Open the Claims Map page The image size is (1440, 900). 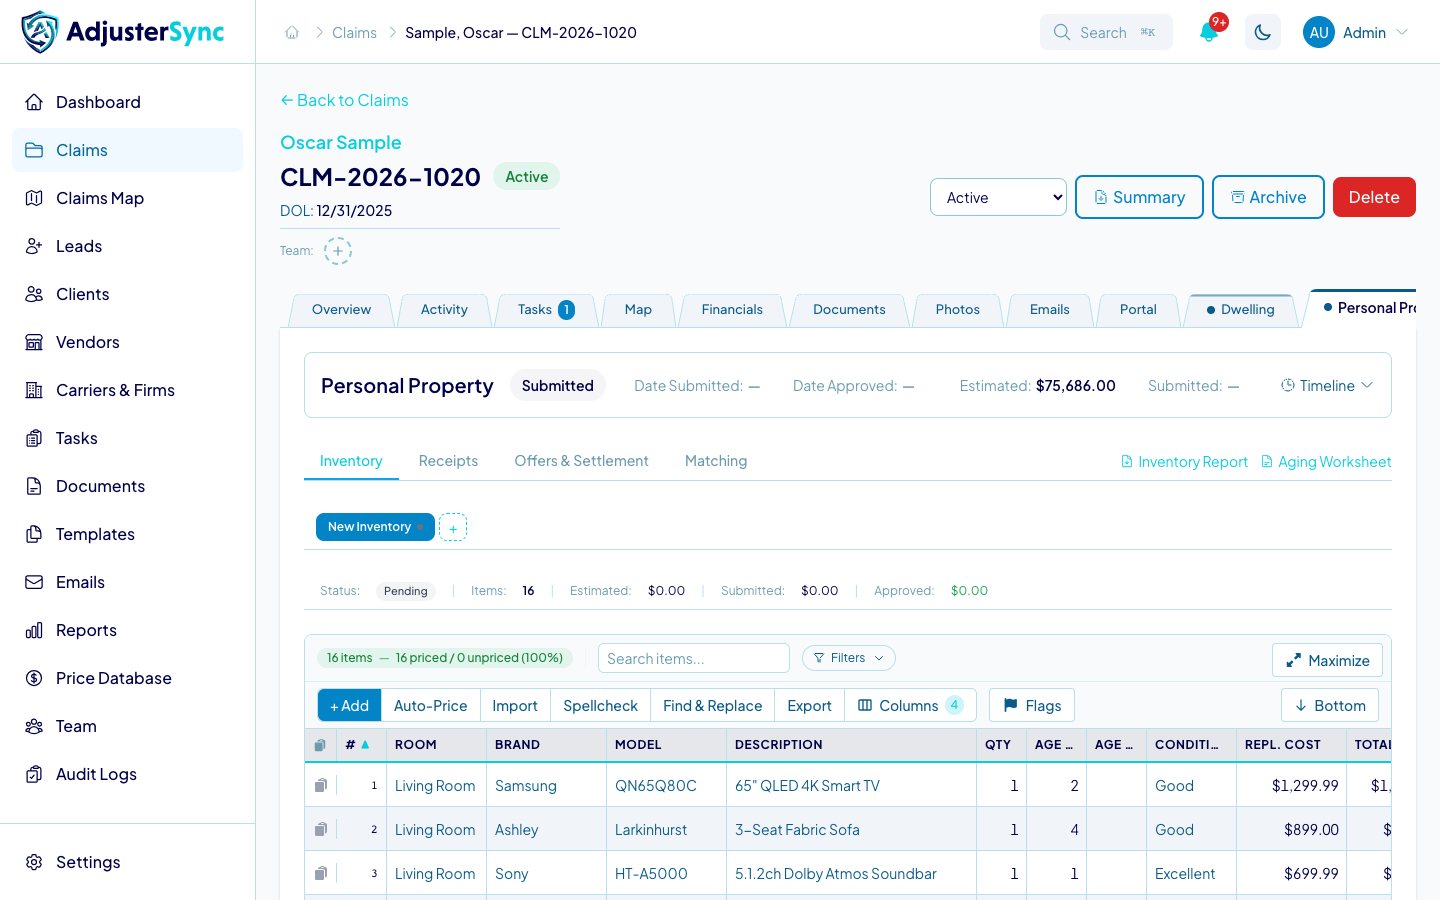click(x=128, y=198)
